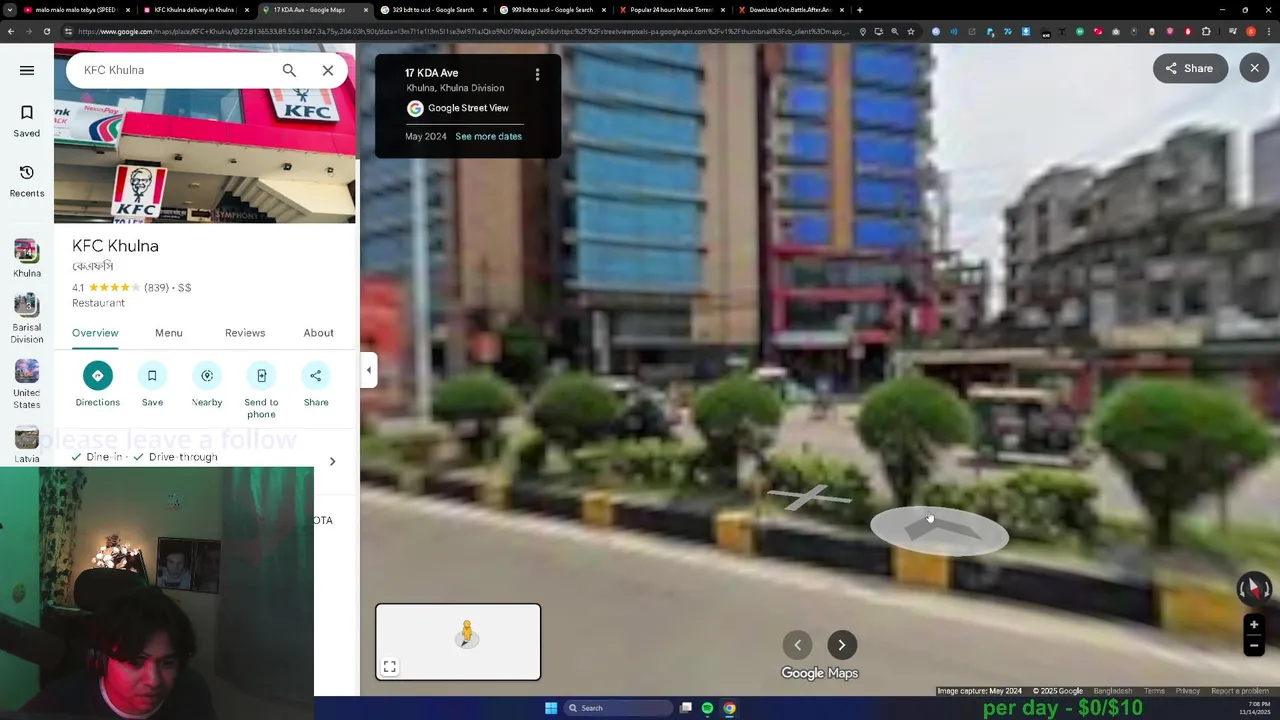Save KFC Khulna to a list
This screenshot has width=1280, height=720.
152,385
